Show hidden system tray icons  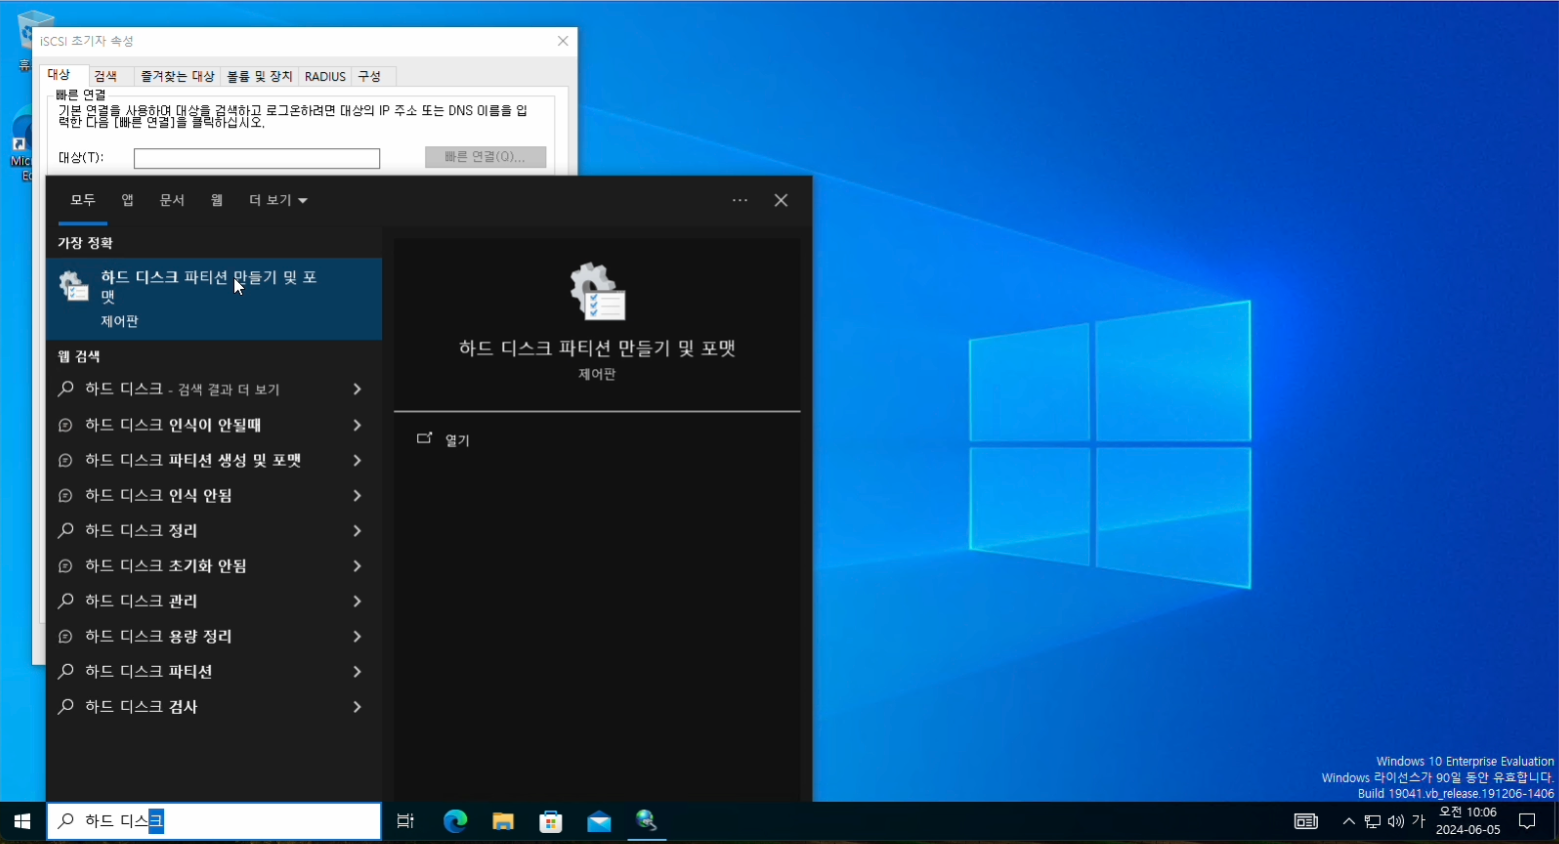pos(1349,821)
